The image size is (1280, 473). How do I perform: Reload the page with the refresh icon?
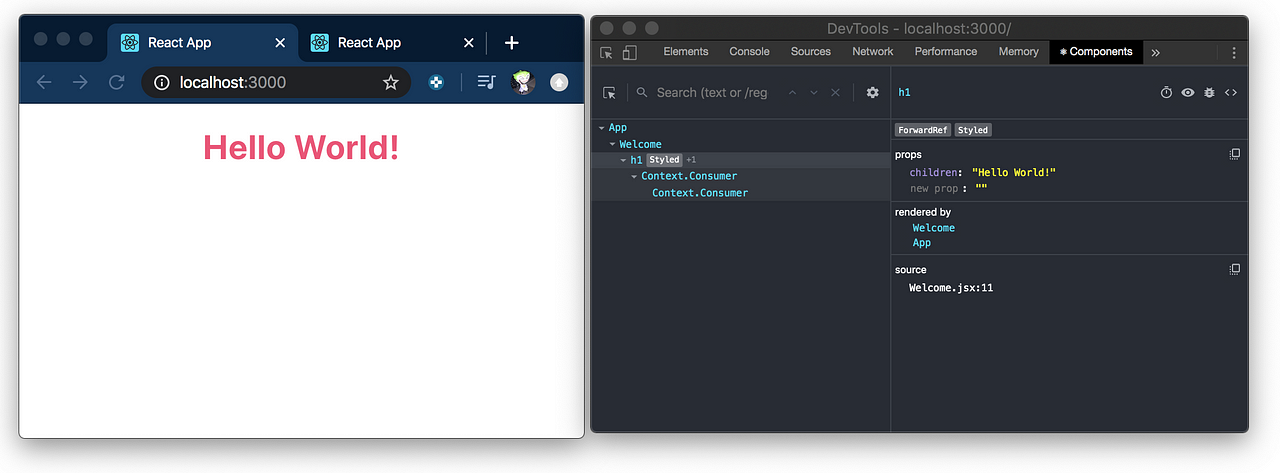[x=116, y=82]
